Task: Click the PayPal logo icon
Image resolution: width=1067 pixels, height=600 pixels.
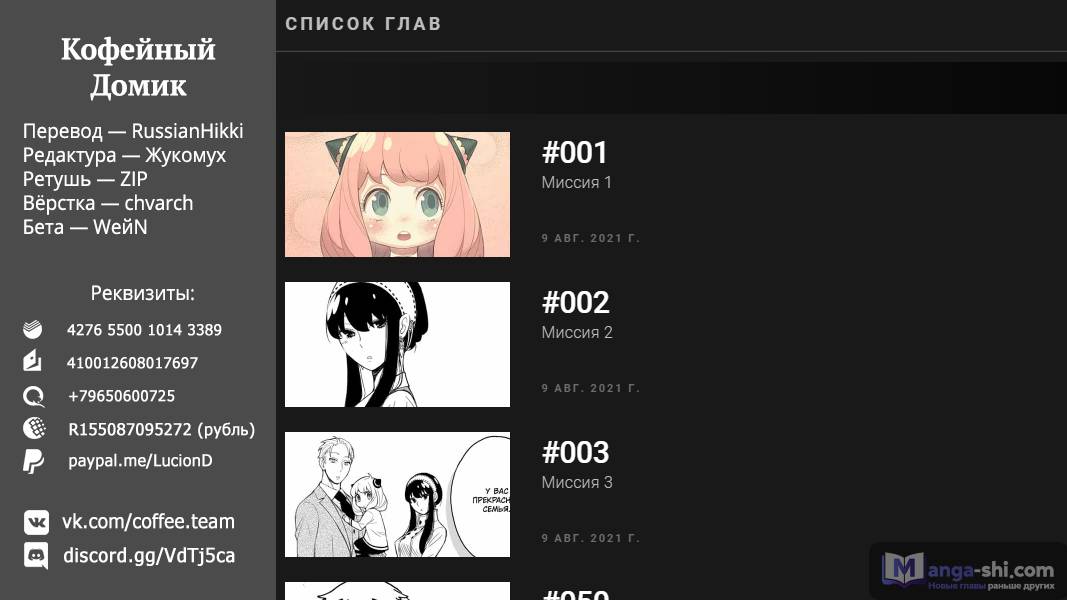Action: point(33,461)
